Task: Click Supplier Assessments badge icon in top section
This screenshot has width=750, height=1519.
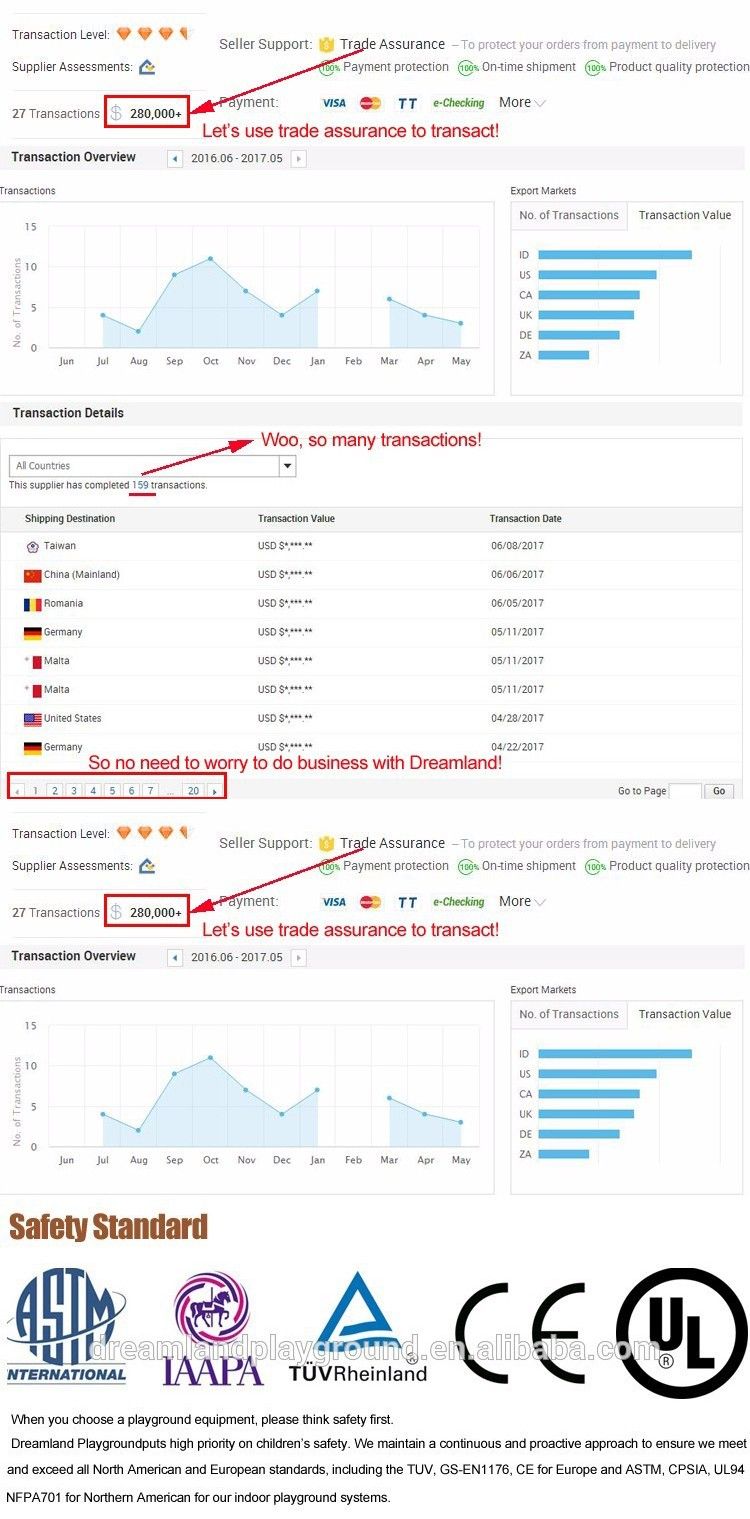Action: pos(147,67)
